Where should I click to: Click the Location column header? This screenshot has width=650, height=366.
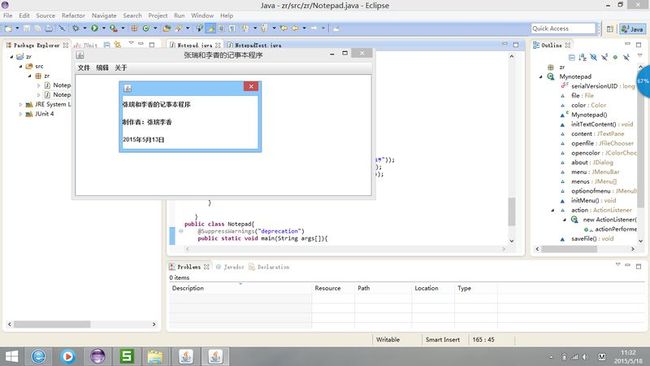coord(433,288)
